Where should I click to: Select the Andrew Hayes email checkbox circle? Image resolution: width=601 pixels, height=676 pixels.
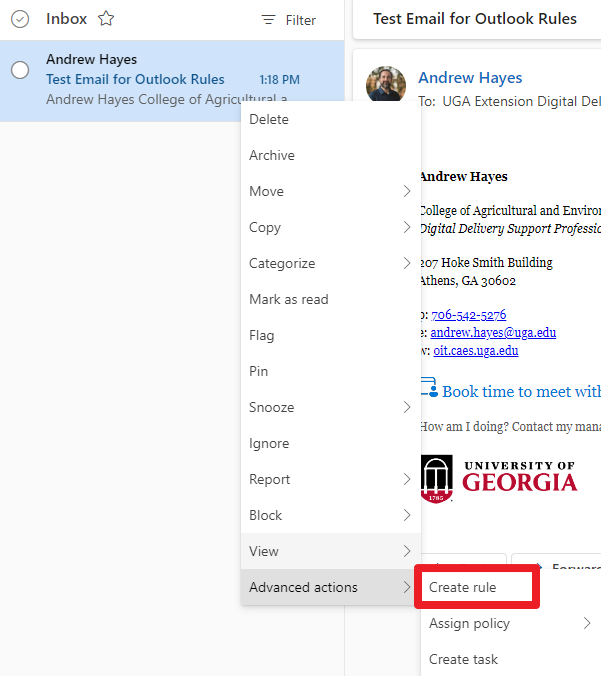[20, 70]
